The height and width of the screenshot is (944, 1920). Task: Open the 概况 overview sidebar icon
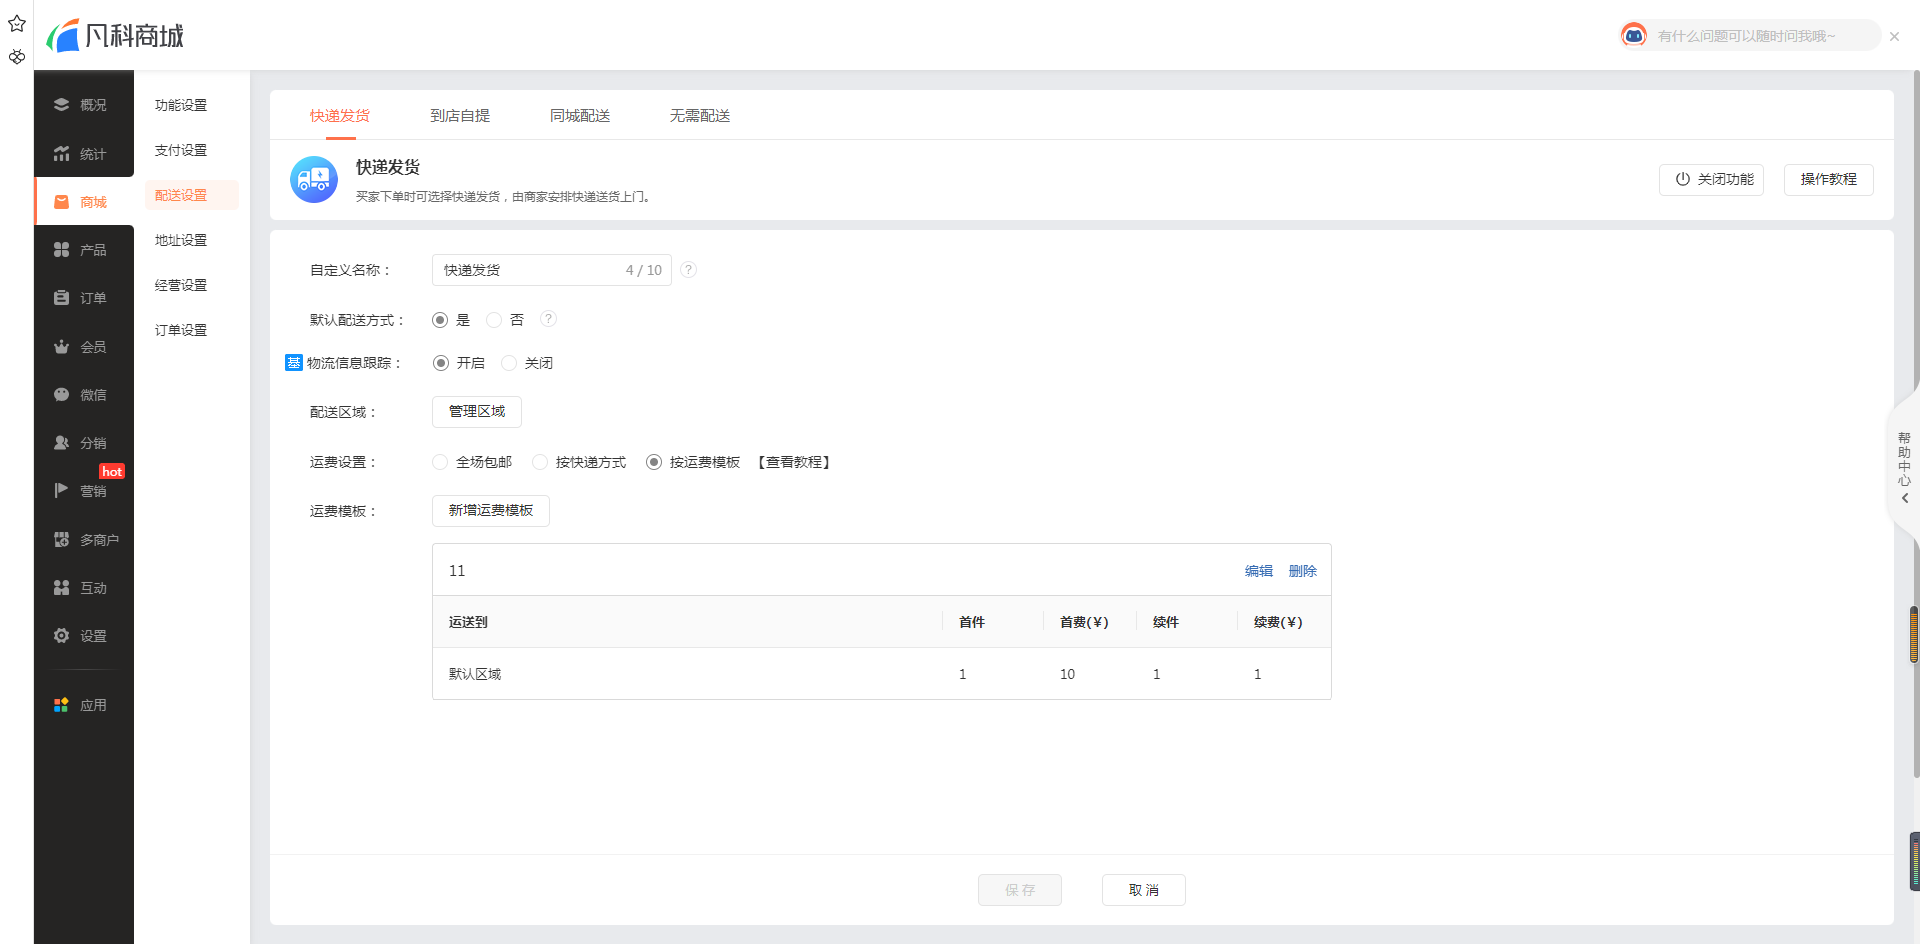62,105
